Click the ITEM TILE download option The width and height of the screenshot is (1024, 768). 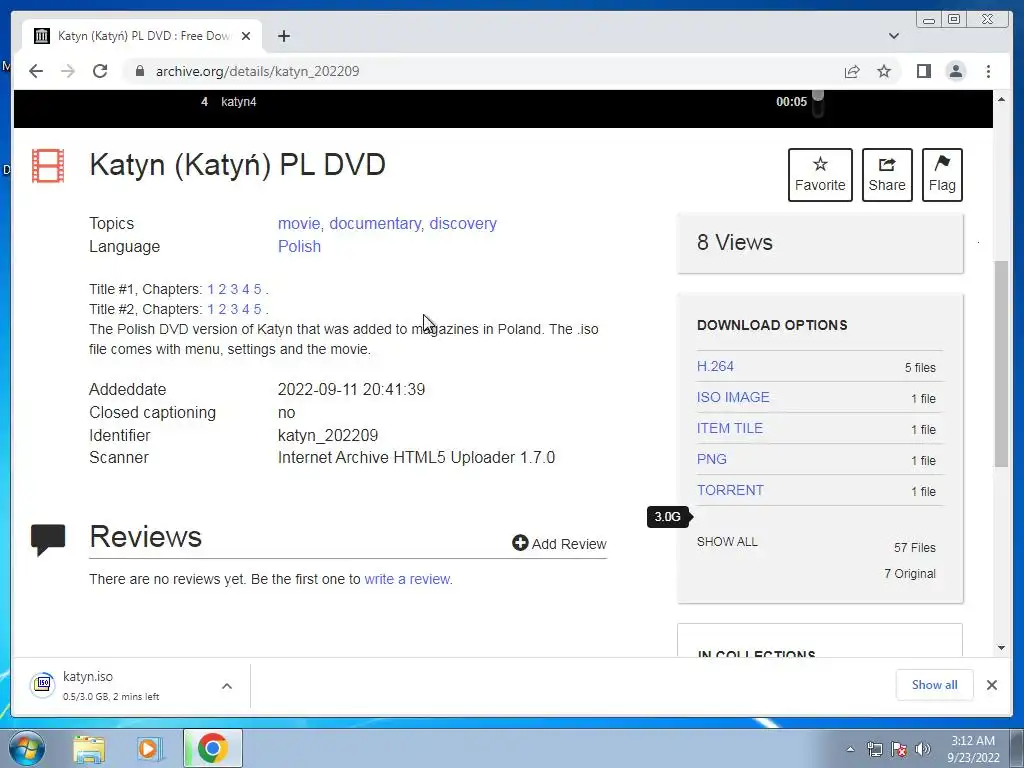(x=729, y=428)
